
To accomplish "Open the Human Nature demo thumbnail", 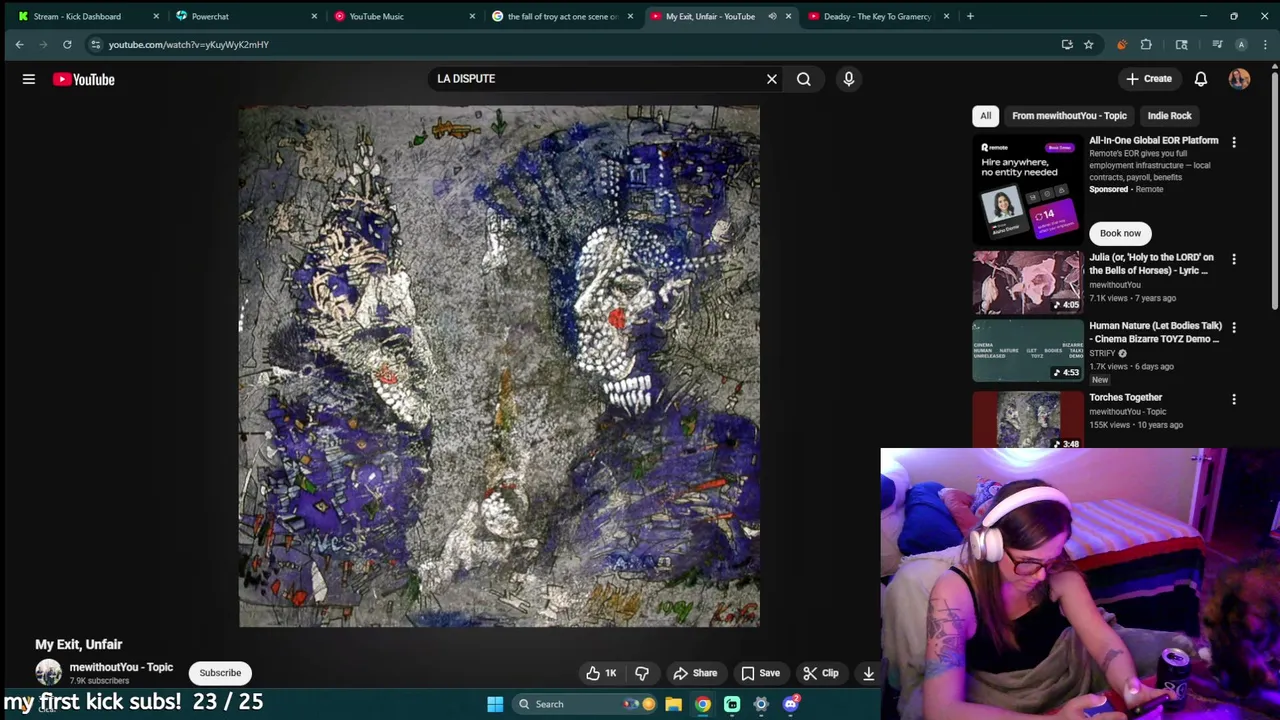I will 1028,350.
